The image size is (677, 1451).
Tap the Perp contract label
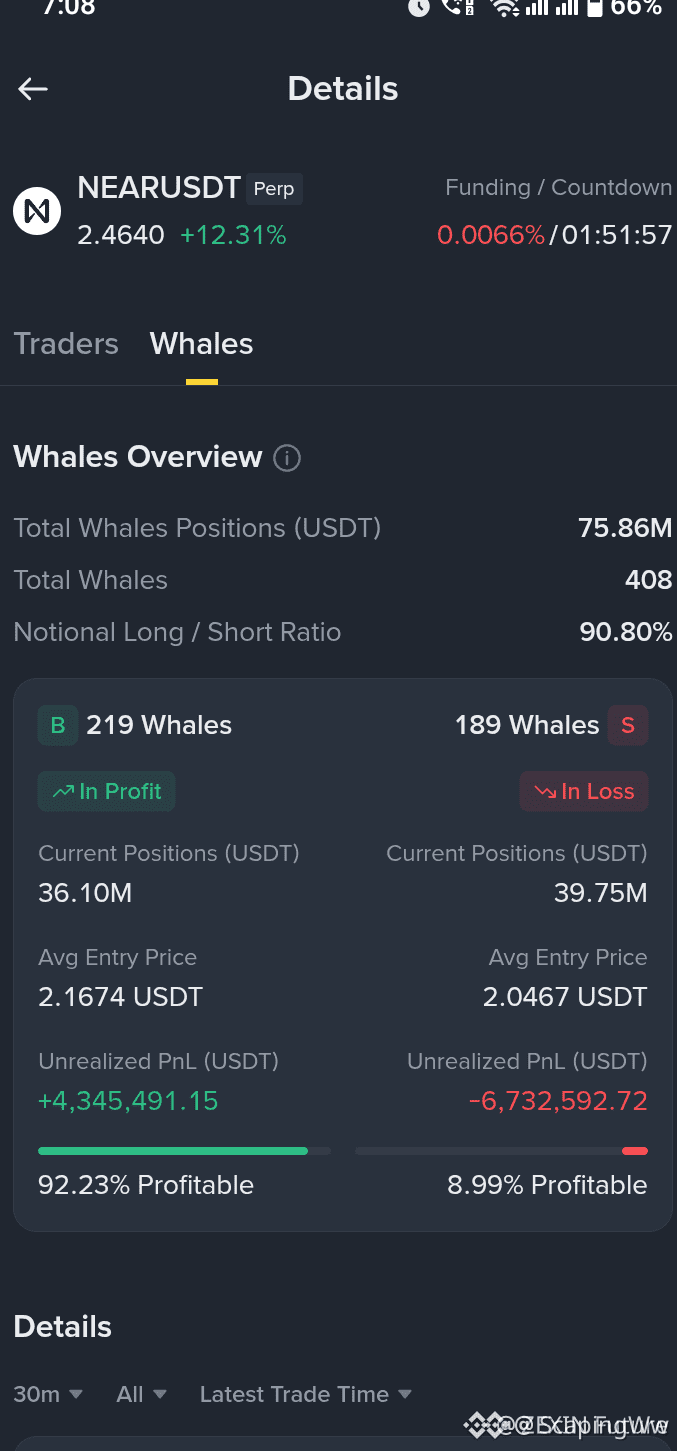pos(274,189)
